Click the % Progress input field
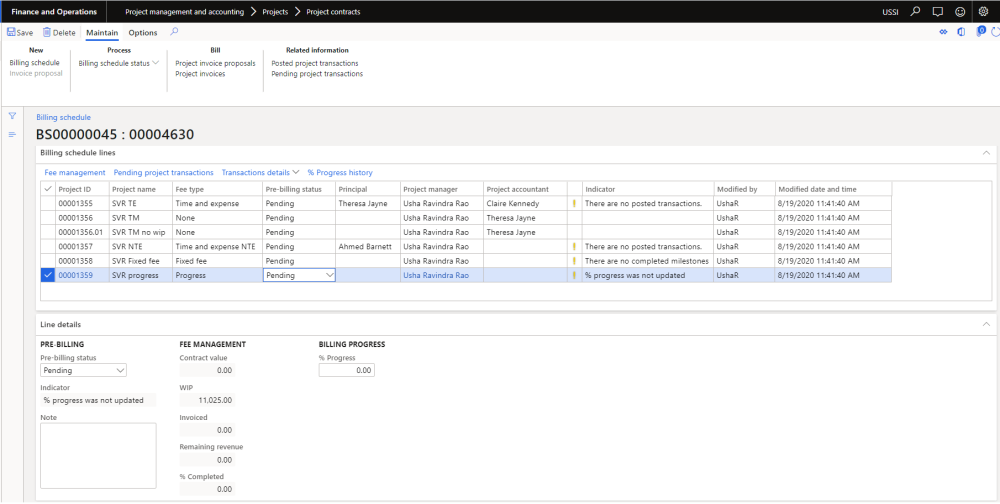The width and height of the screenshot is (1000, 504). (x=347, y=370)
